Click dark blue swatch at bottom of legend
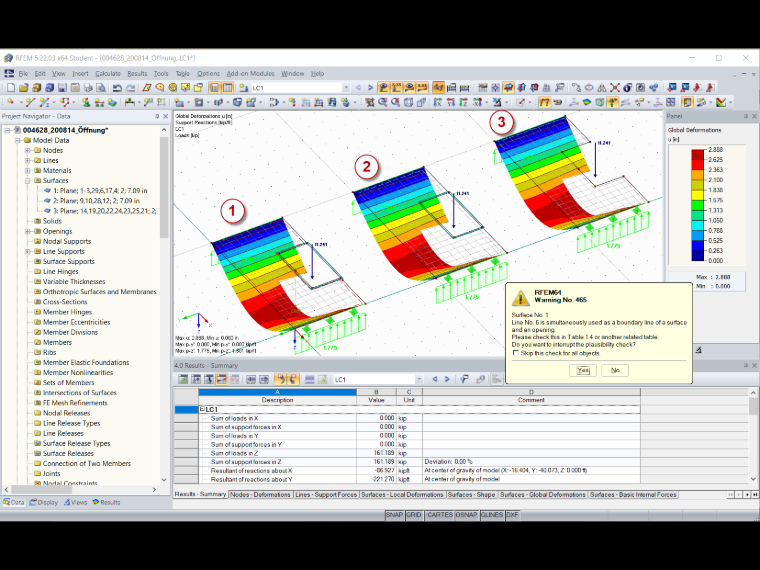Image resolution: width=760 pixels, height=570 pixels. 697,255
